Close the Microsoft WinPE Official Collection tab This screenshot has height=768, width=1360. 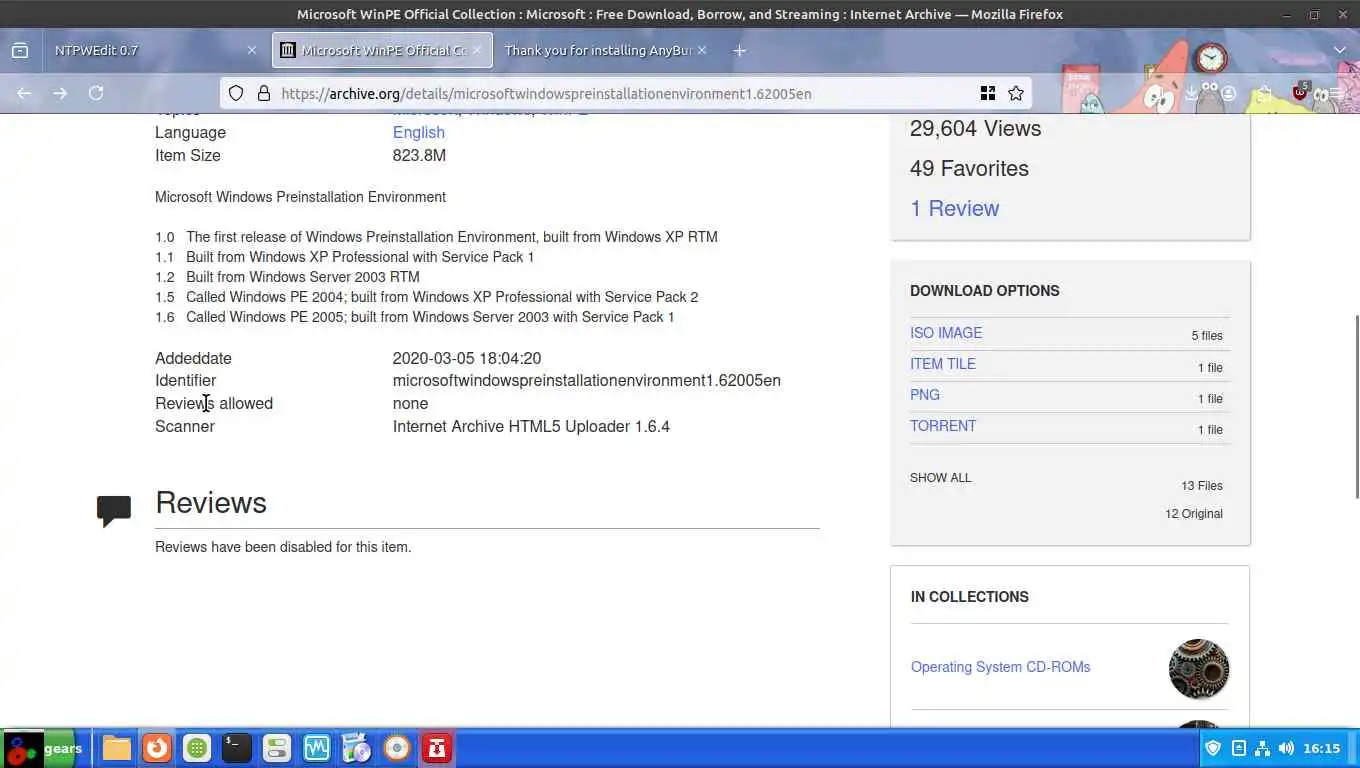(x=477, y=50)
